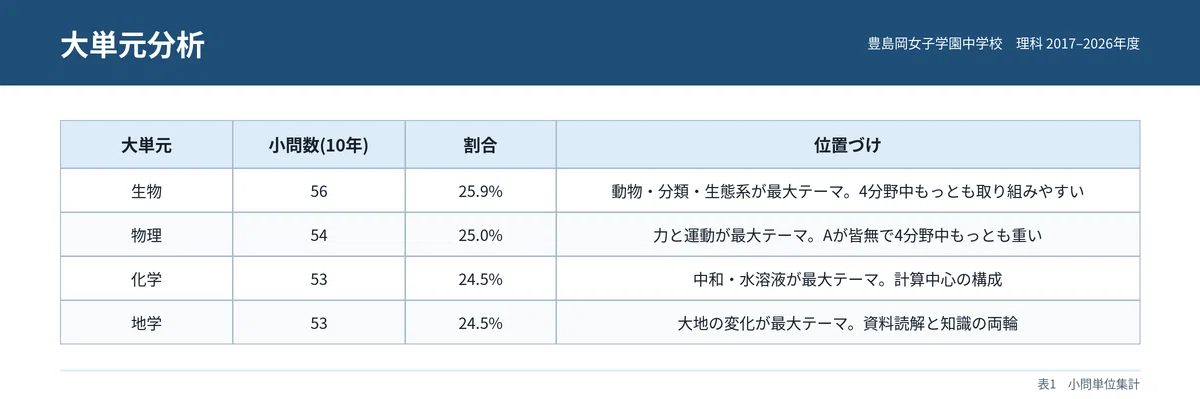
Task: Click the 25.0% percentage cell
Action: point(481,235)
